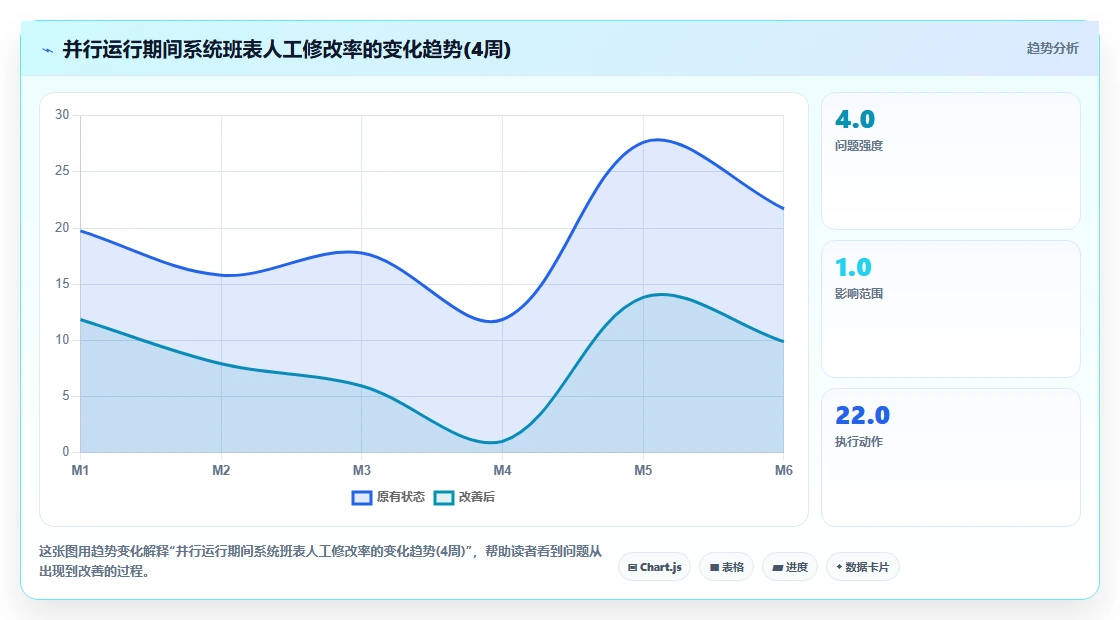
Task: Click the chart description paragraph
Action: coord(321,561)
